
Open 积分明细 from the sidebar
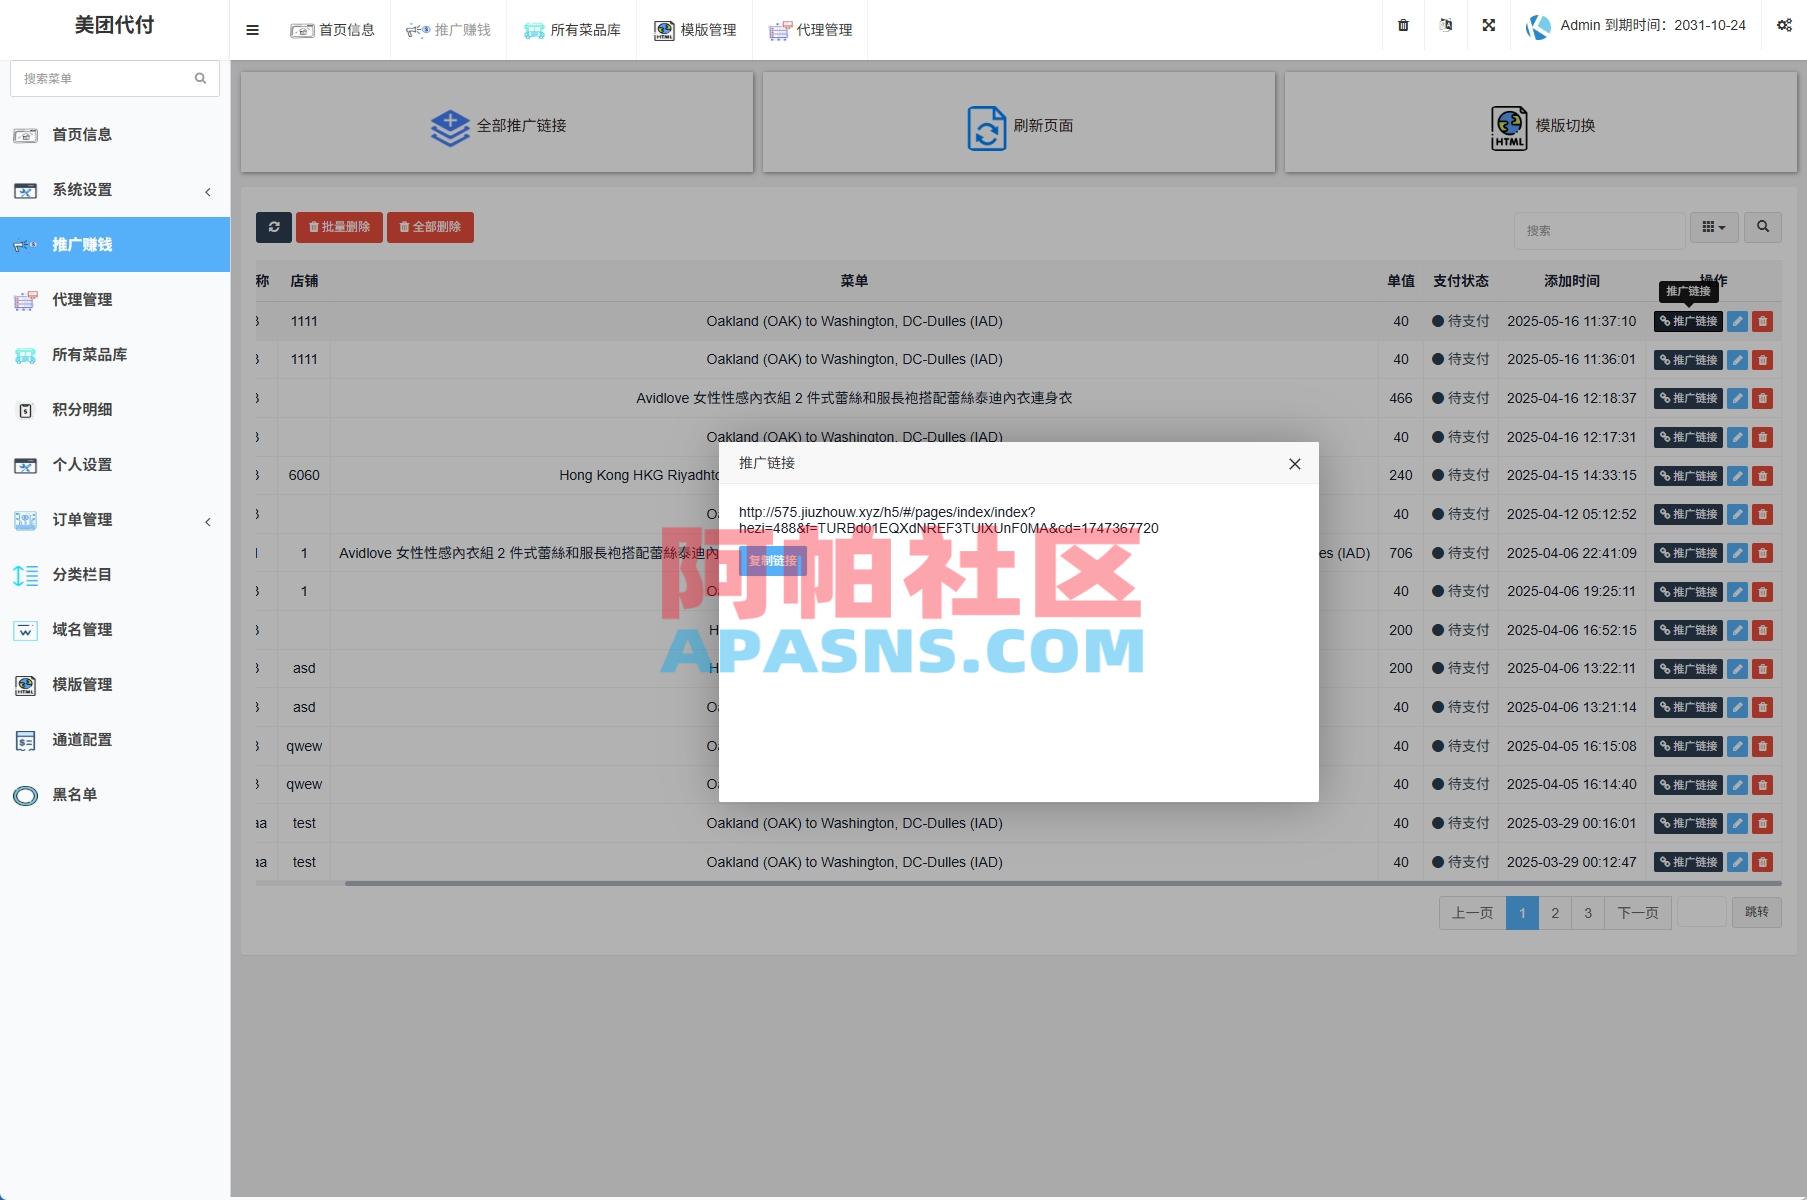click(84, 410)
